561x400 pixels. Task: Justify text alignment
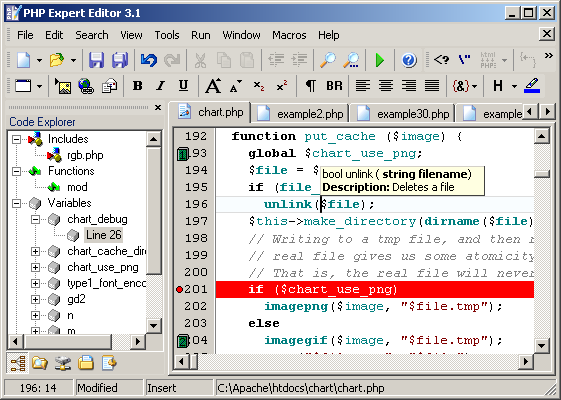[432, 86]
